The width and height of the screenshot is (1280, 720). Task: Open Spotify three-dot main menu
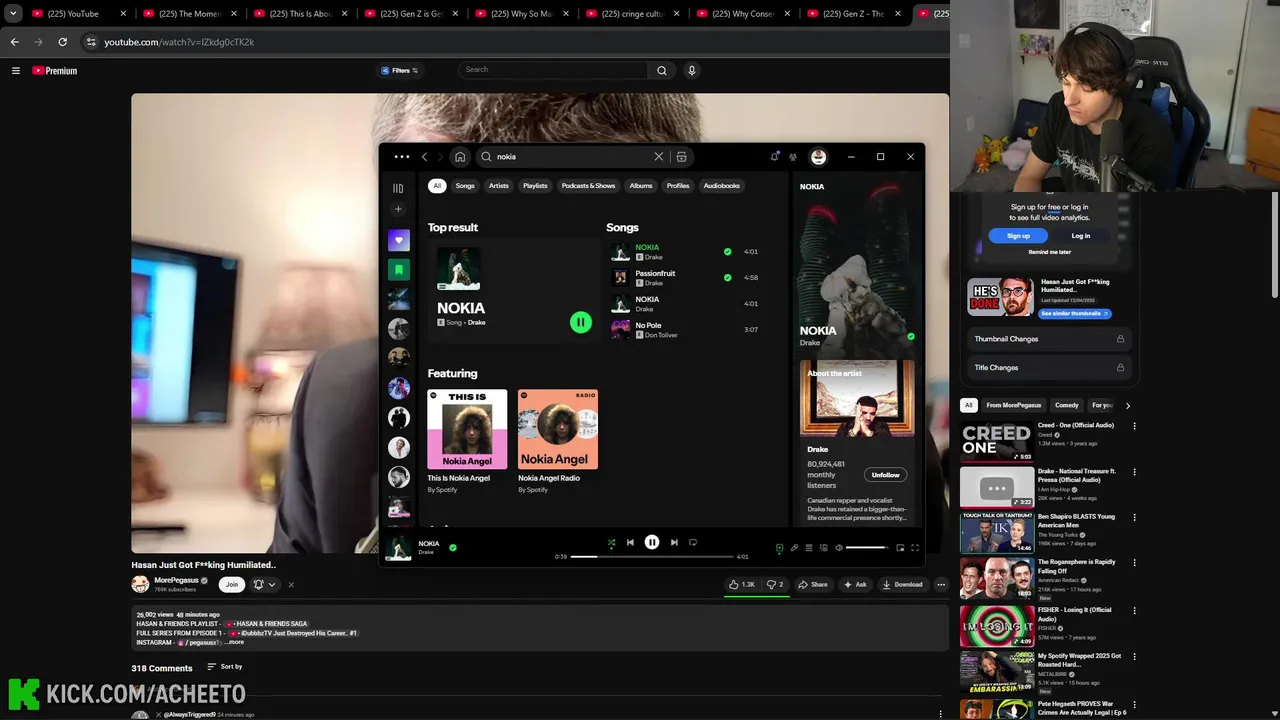pos(401,157)
